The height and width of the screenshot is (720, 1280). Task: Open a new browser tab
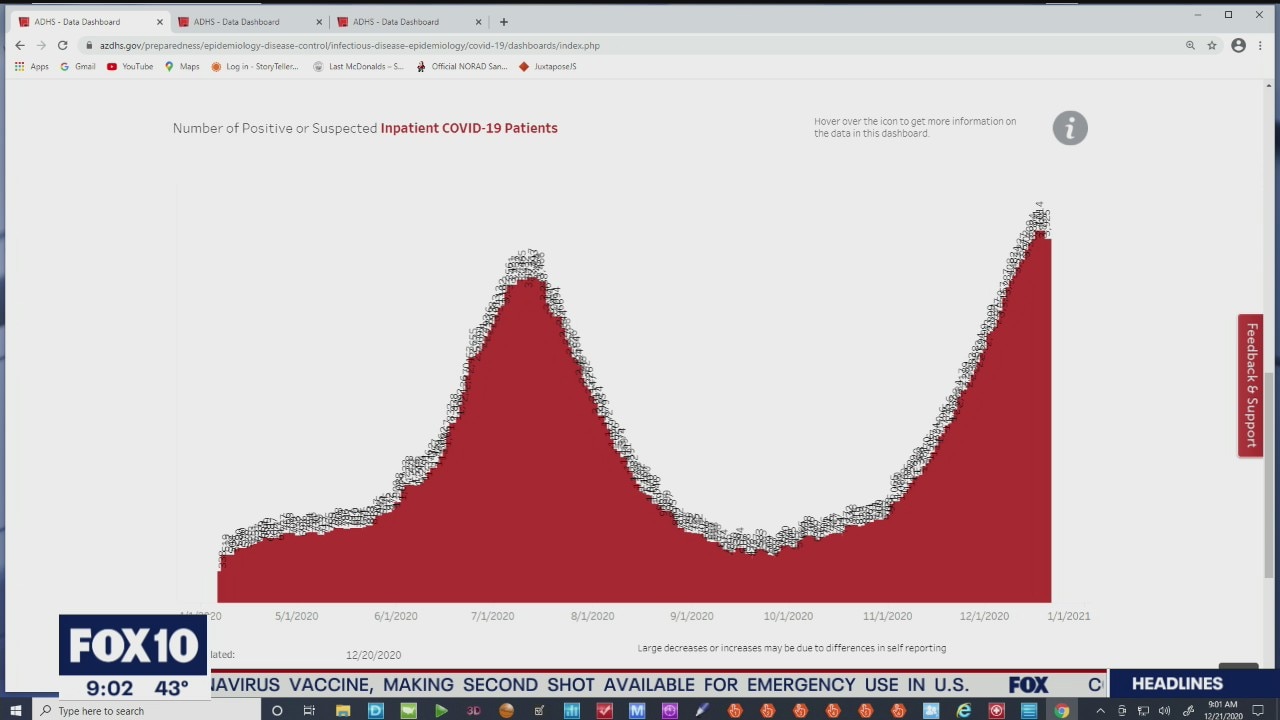(504, 21)
